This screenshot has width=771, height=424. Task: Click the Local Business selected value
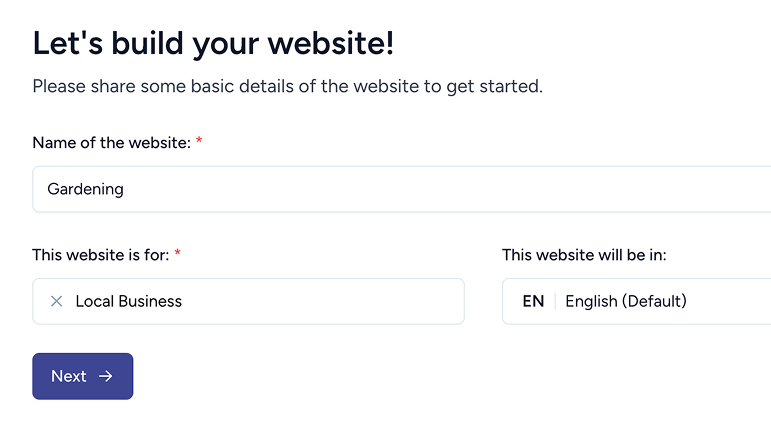pos(129,301)
